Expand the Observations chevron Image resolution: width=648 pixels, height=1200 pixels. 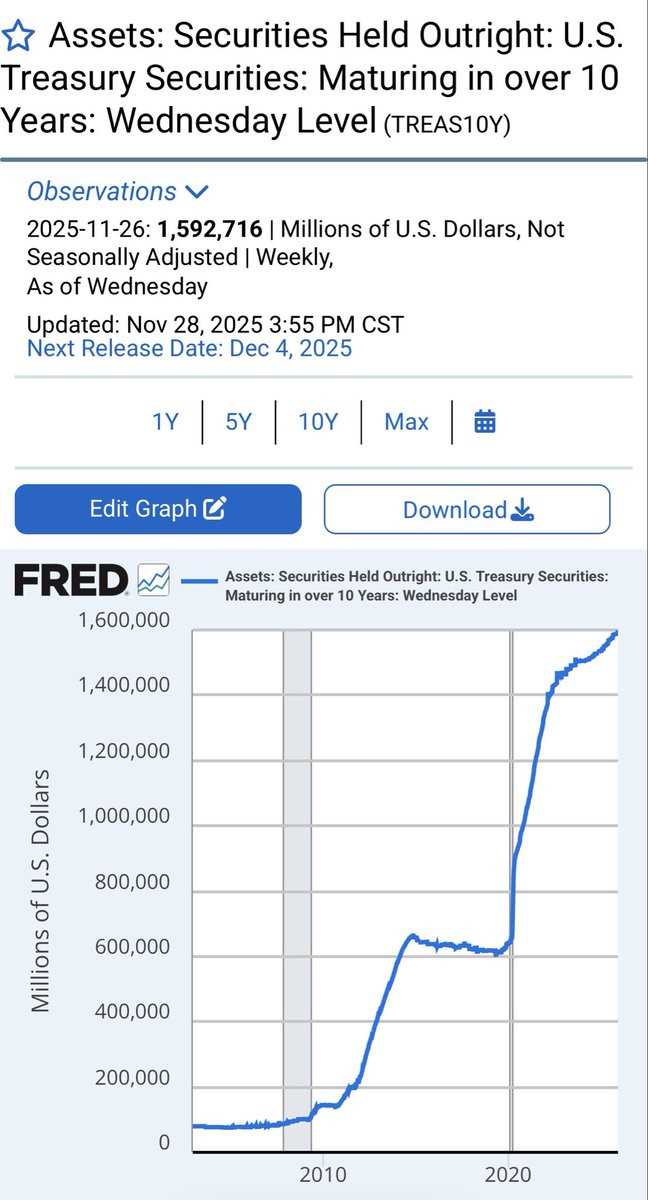point(197,191)
